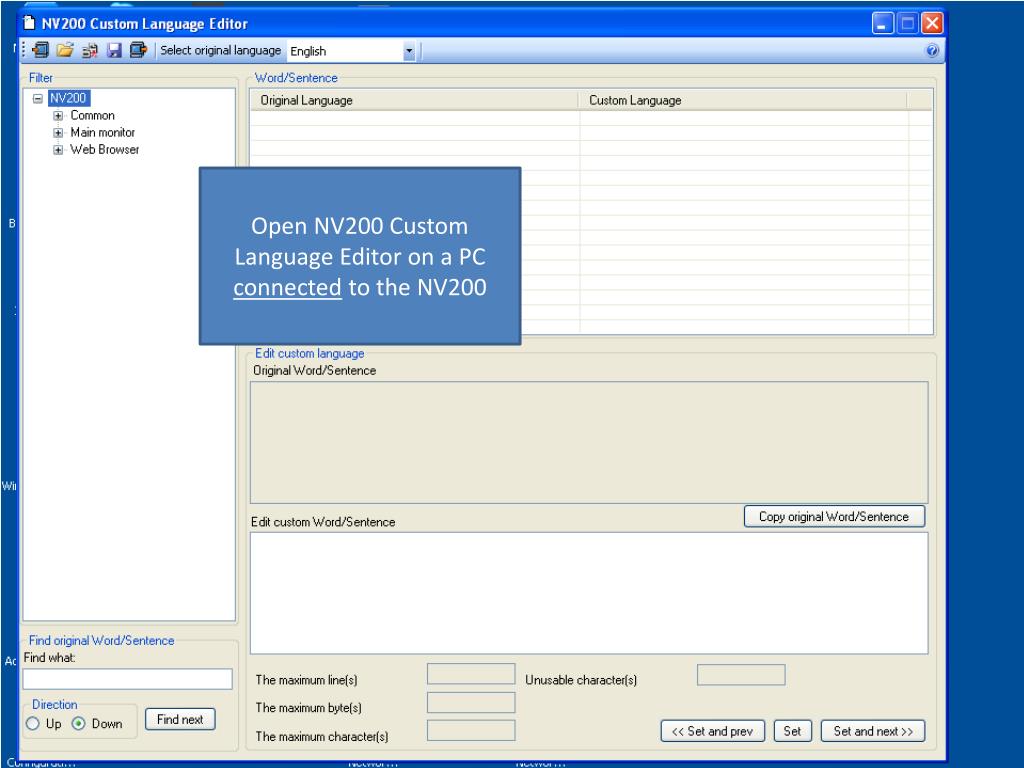Collapse the NV200 tree node
The width and height of the screenshot is (1024, 768).
[x=38, y=99]
